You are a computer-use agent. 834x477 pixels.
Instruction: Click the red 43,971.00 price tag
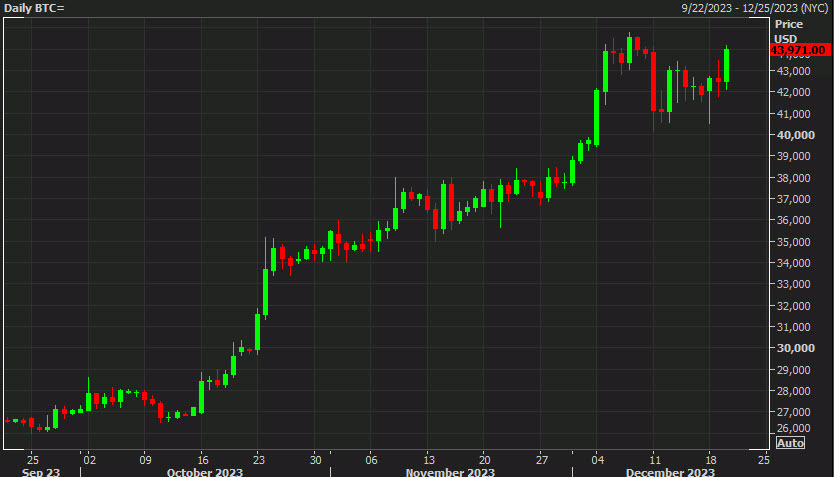[797, 50]
